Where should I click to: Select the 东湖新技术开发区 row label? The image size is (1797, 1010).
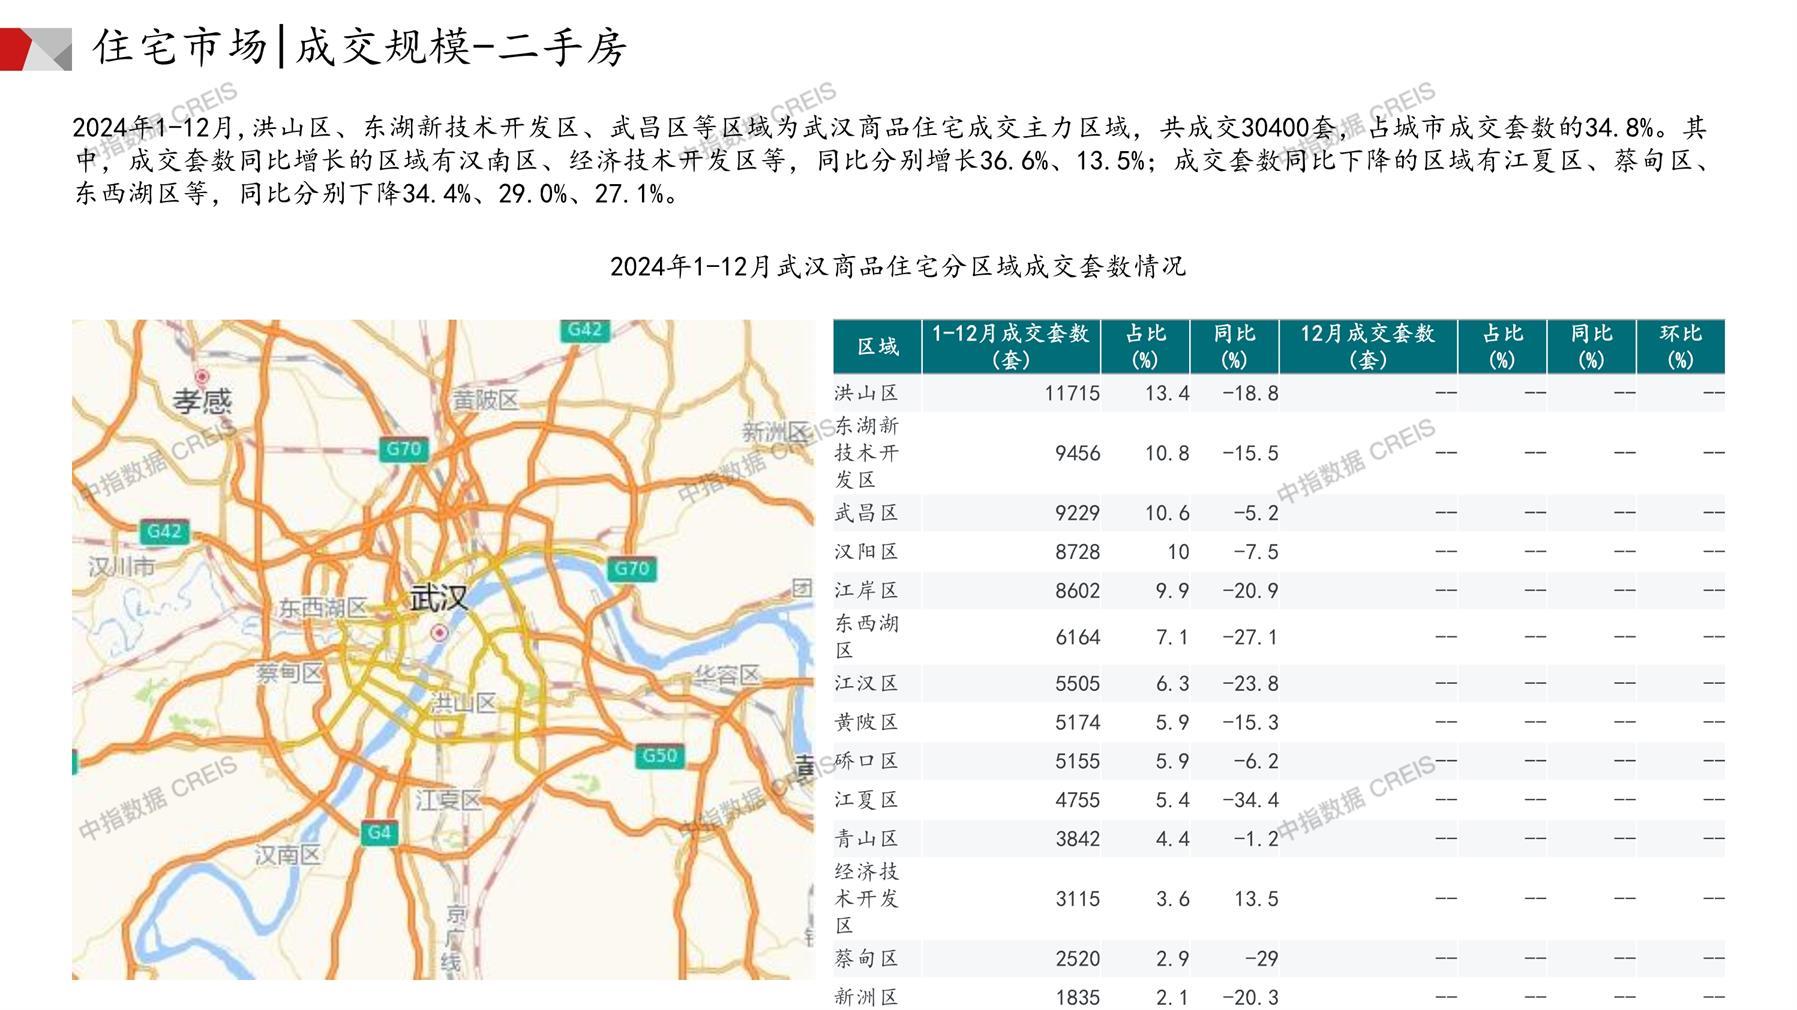pos(866,453)
